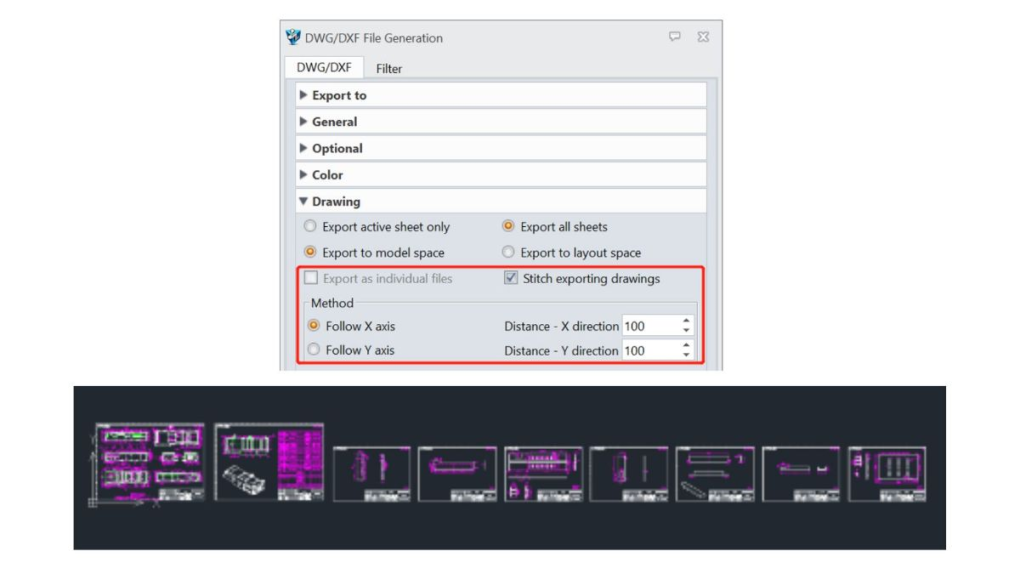Decrease Distance - Y direction value

686,355
